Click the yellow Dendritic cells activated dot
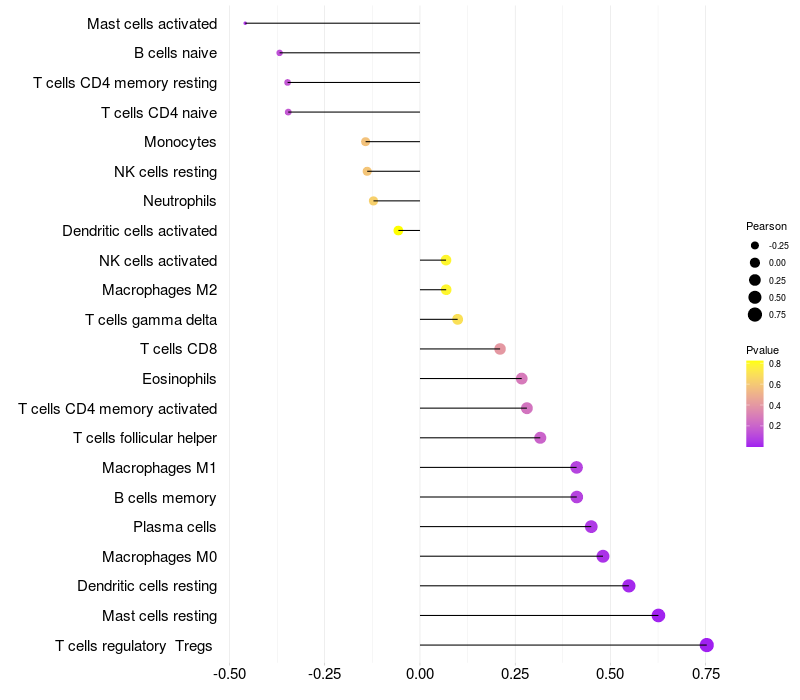800x700 pixels. (x=398, y=231)
